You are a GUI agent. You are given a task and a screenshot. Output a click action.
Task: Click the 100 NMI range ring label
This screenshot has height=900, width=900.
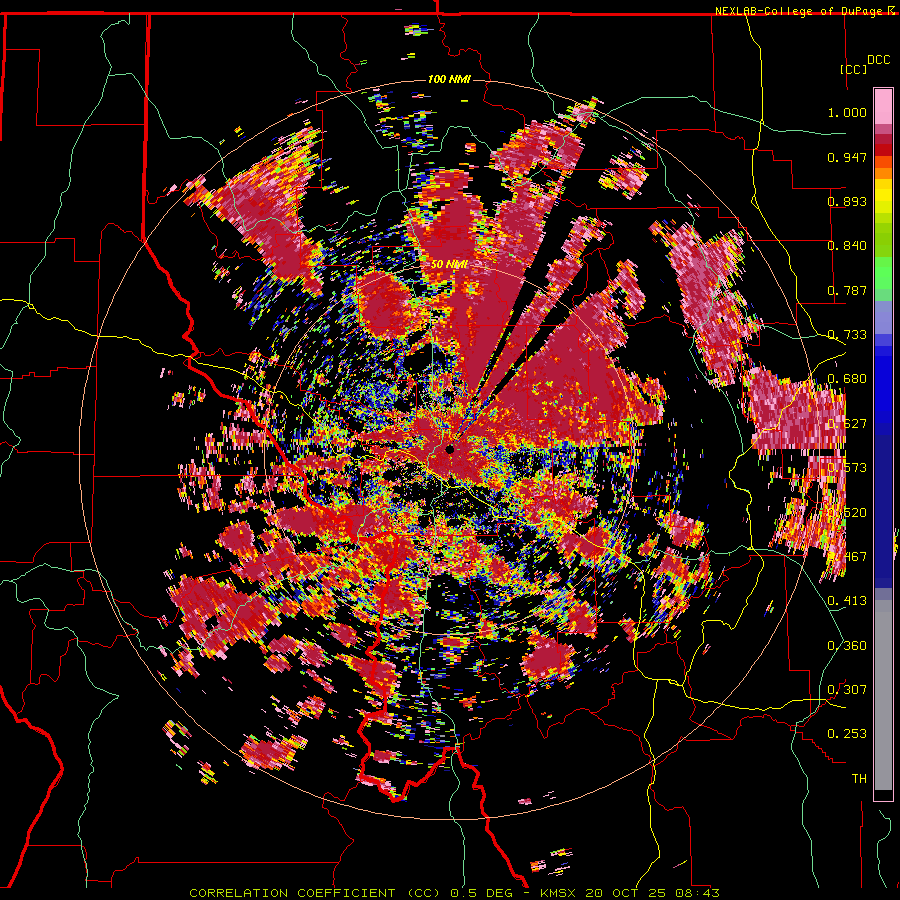click(x=449, y=79)
